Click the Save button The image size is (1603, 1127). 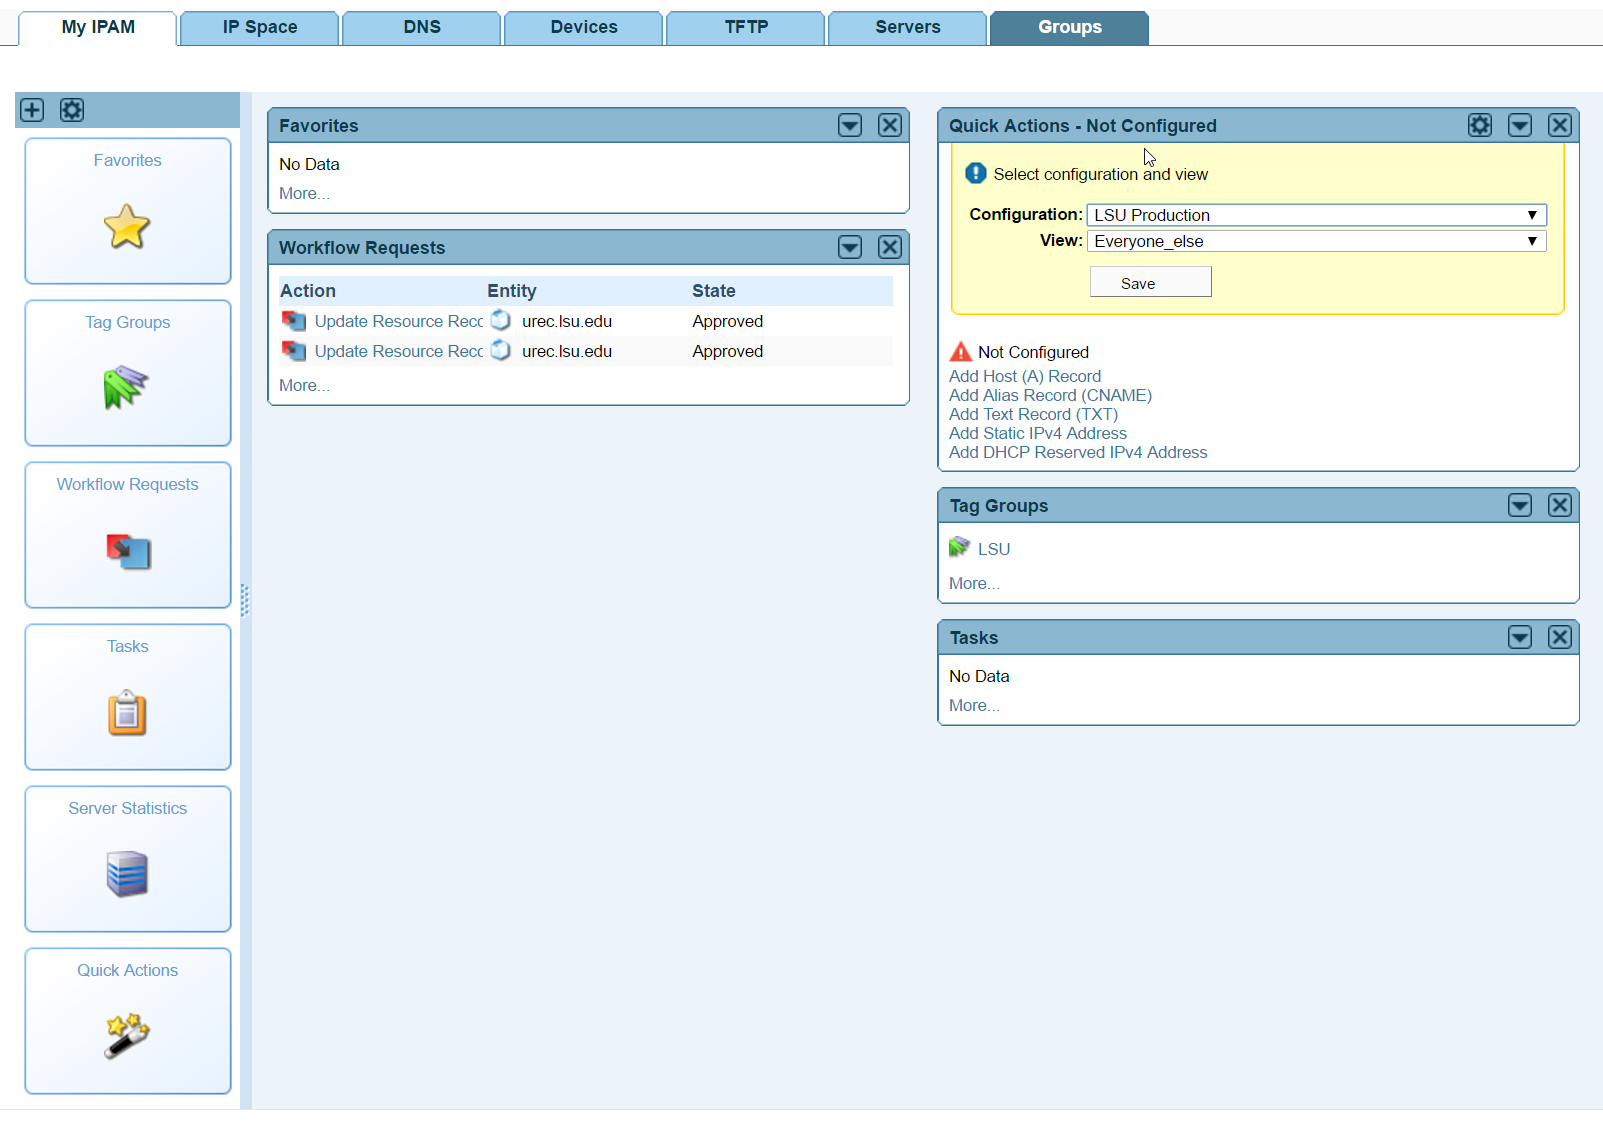coord(1151,282)
